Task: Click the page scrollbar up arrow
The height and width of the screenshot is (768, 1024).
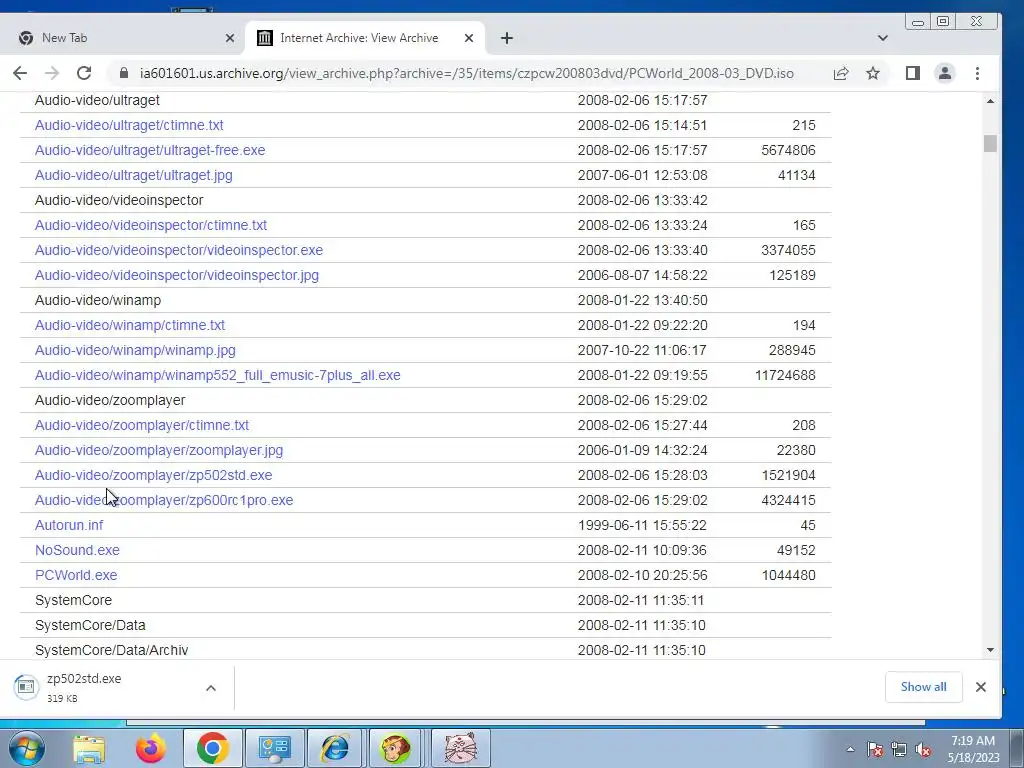Action: click(991, 101)
